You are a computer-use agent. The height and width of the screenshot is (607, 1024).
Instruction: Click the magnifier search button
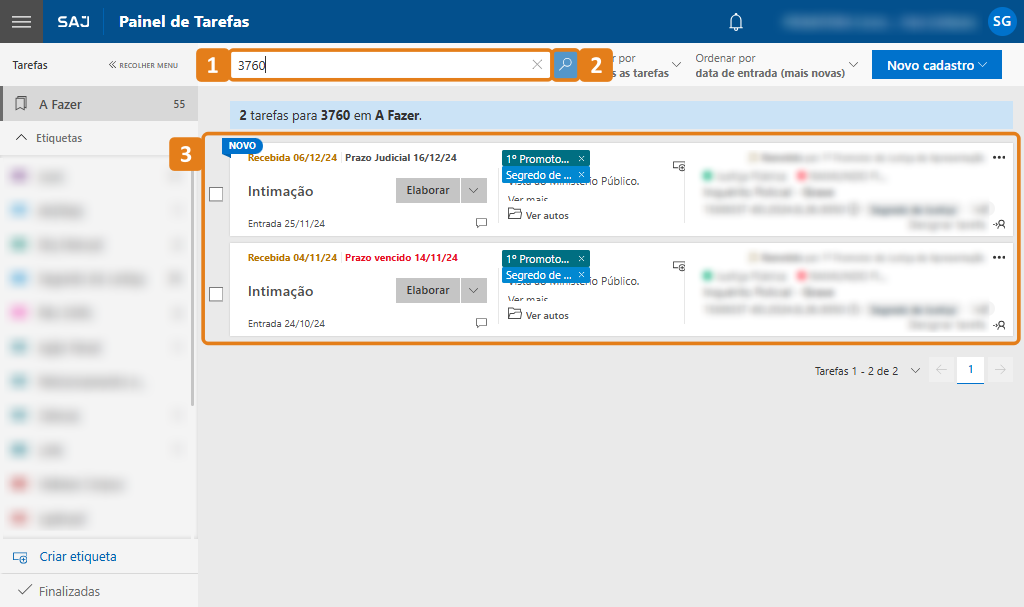click(x=565, y=65)
